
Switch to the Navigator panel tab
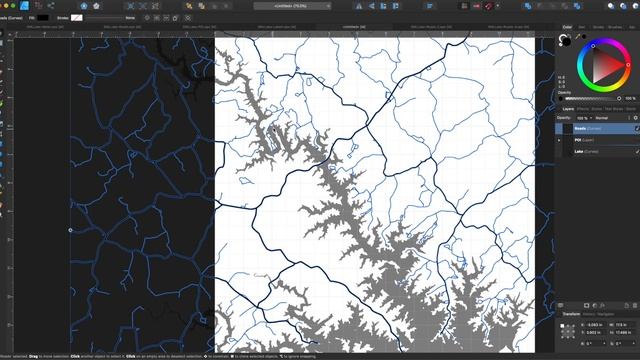tap(606, 314)
